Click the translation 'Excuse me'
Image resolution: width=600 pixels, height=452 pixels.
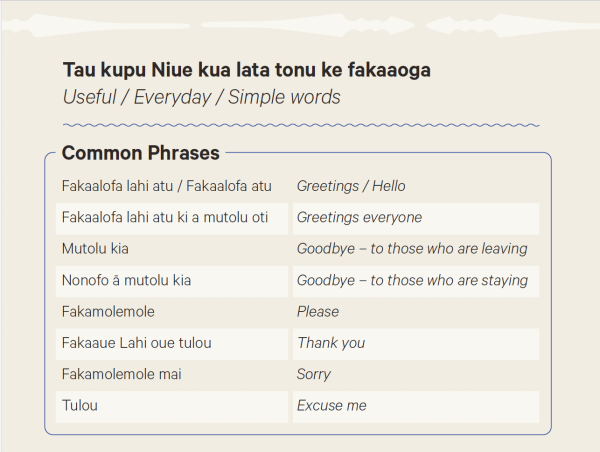click(x=331, y=406)
